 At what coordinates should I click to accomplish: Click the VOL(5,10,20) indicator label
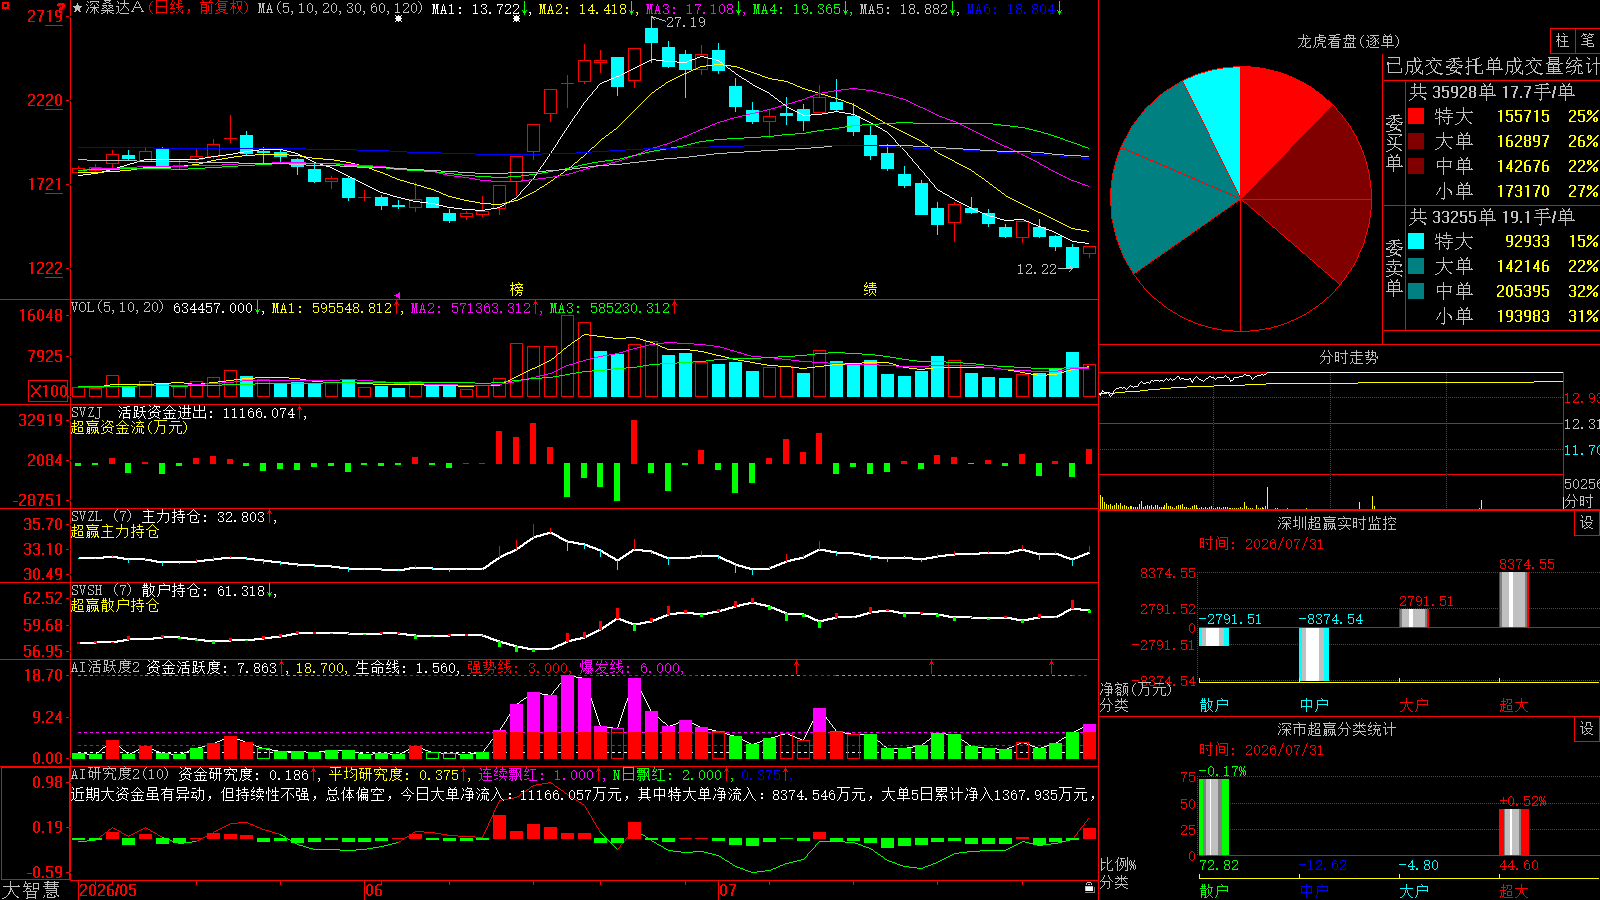click(x=117, y=308)
